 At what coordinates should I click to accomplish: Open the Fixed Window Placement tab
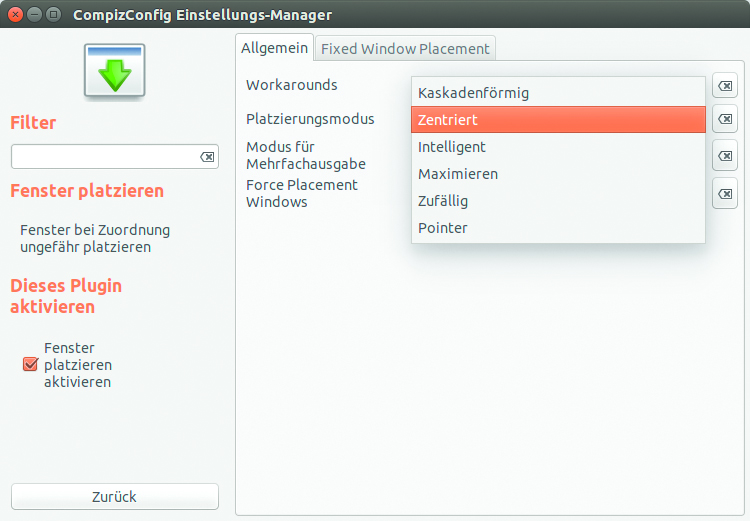405,49
